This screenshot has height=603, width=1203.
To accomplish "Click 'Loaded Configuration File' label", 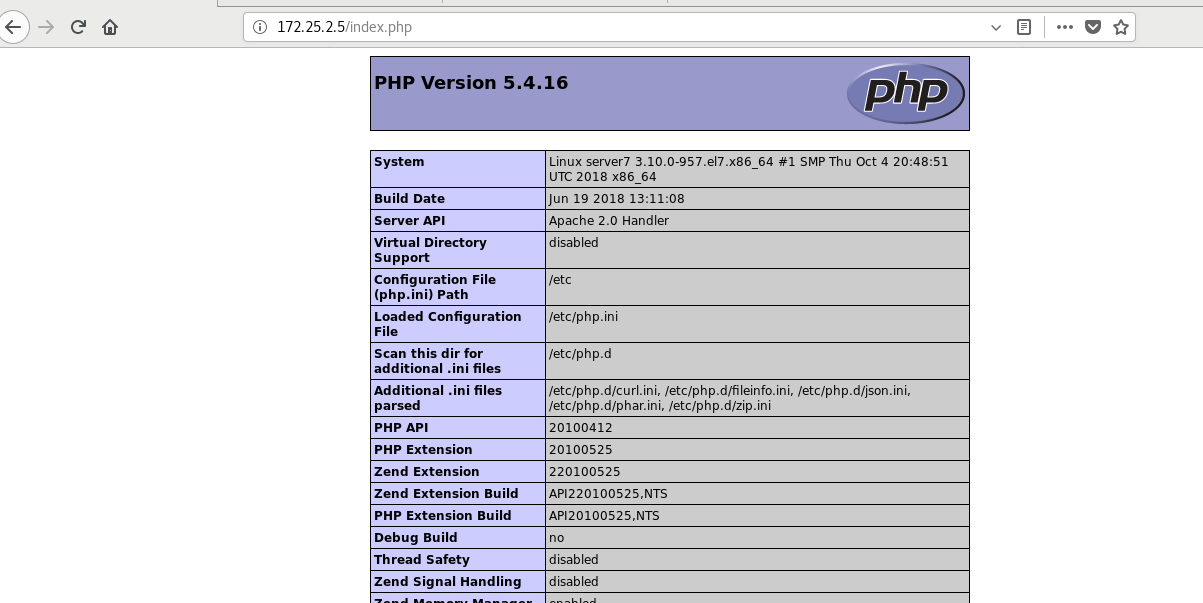I will 447,324.
